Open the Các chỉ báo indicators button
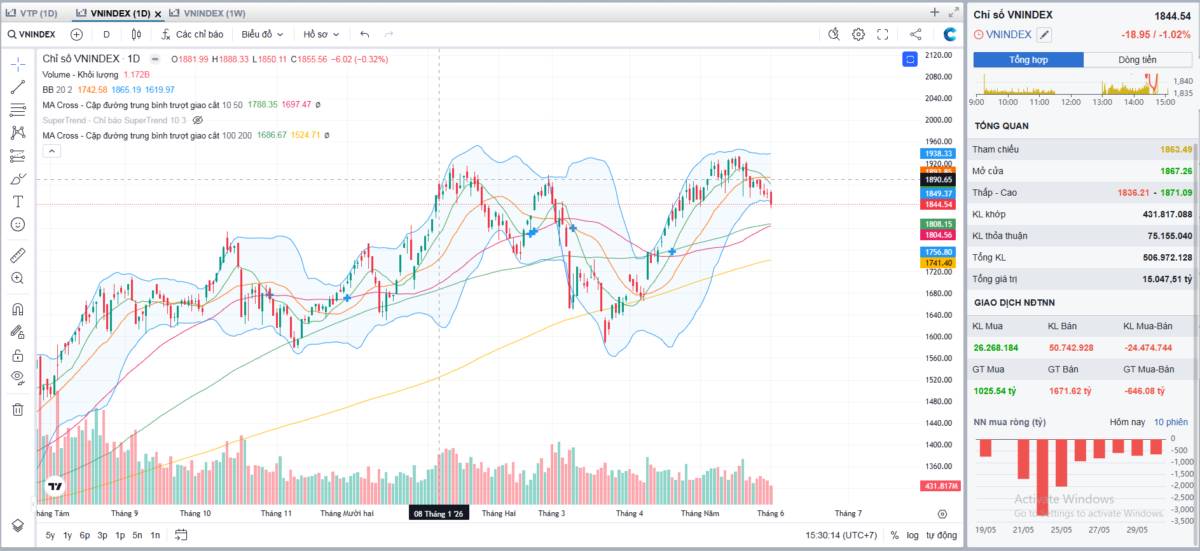 (190, 34)
